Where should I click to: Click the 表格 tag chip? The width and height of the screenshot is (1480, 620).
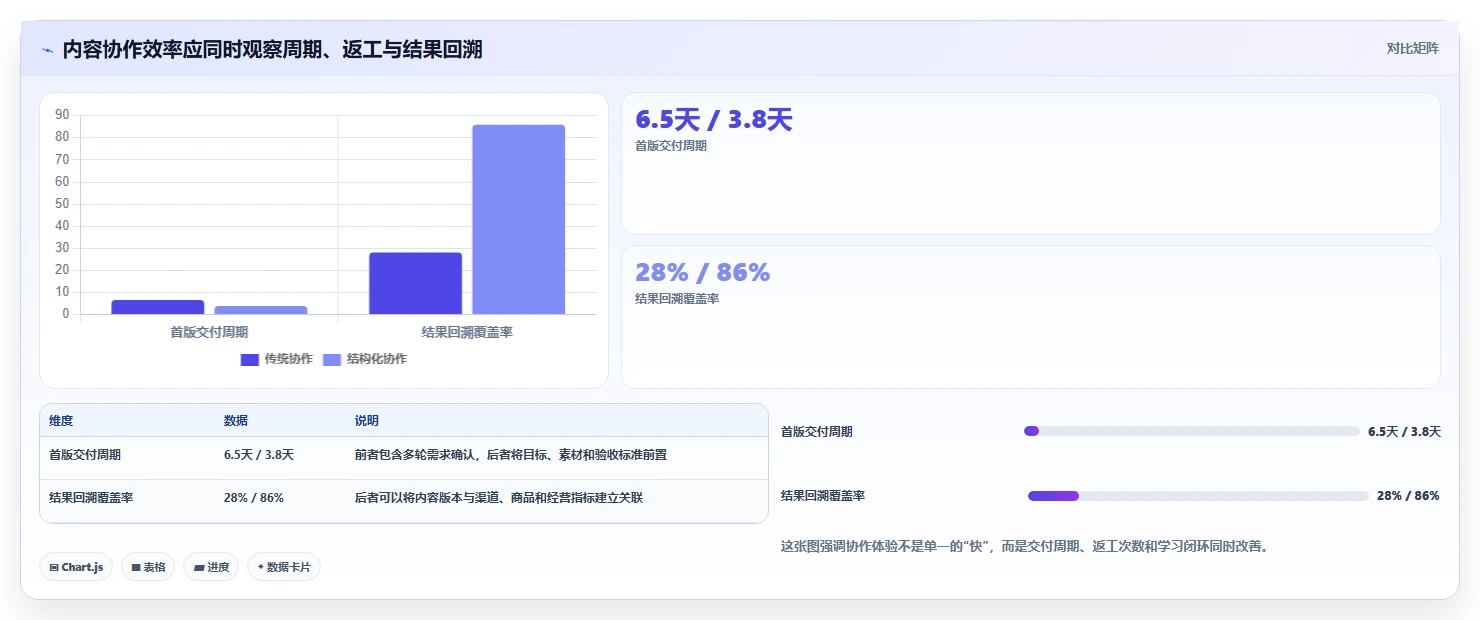pyautogui.click(x=148, y=567)
